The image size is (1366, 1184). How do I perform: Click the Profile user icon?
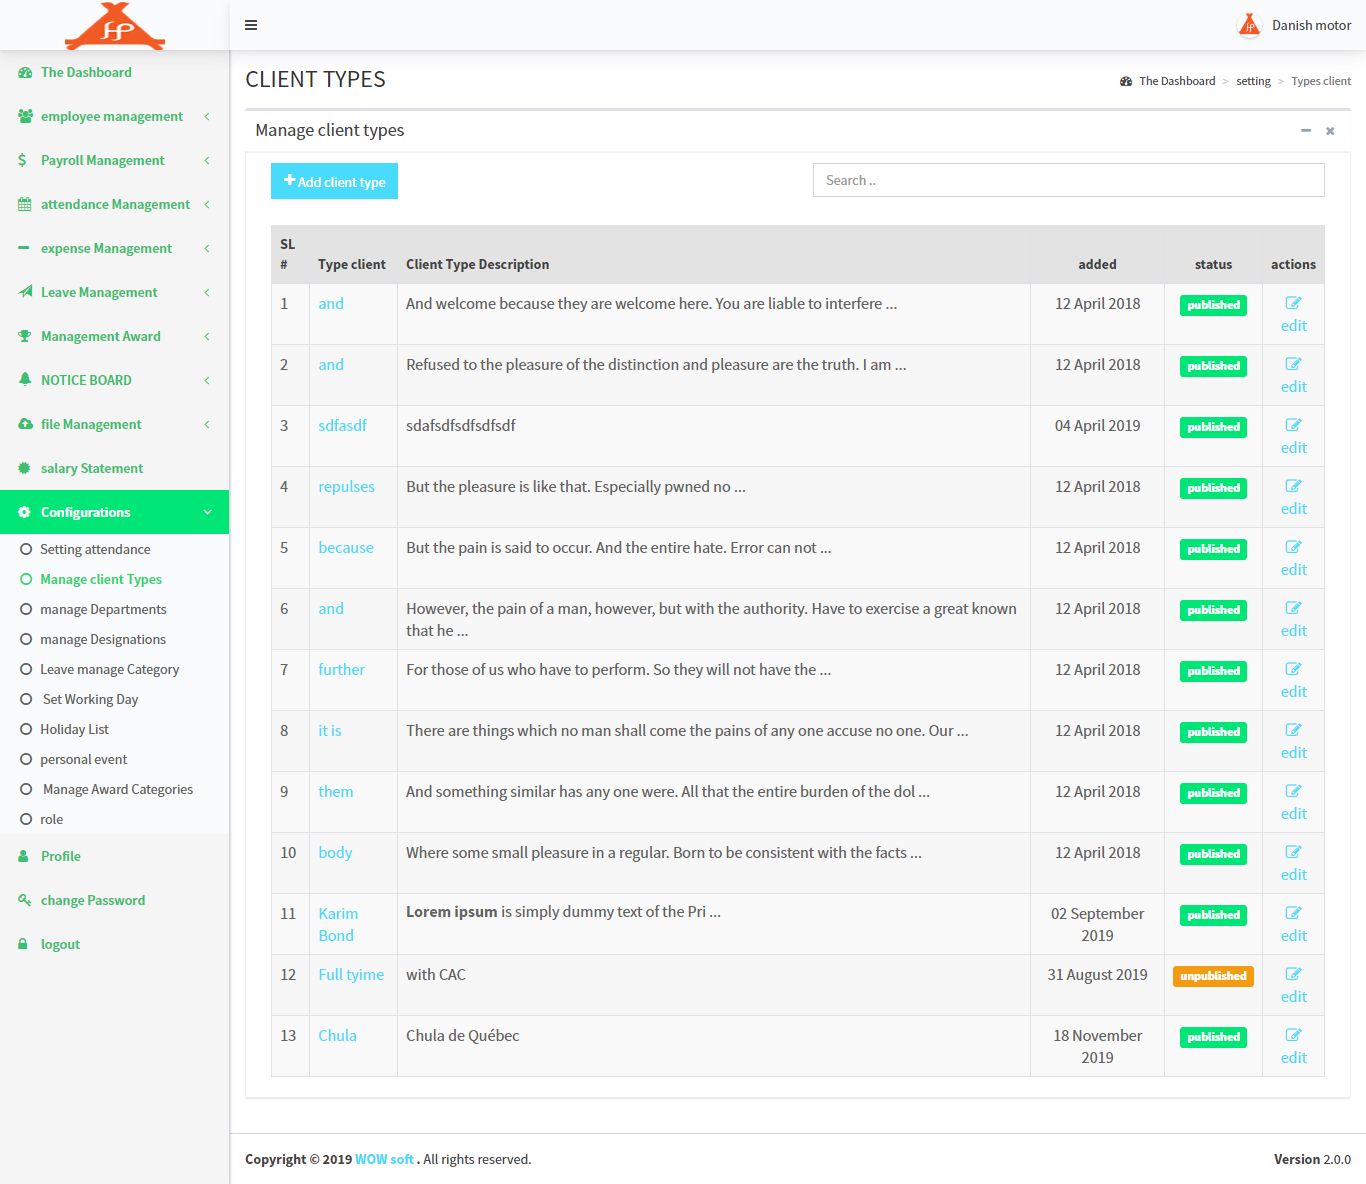point(23,856)
